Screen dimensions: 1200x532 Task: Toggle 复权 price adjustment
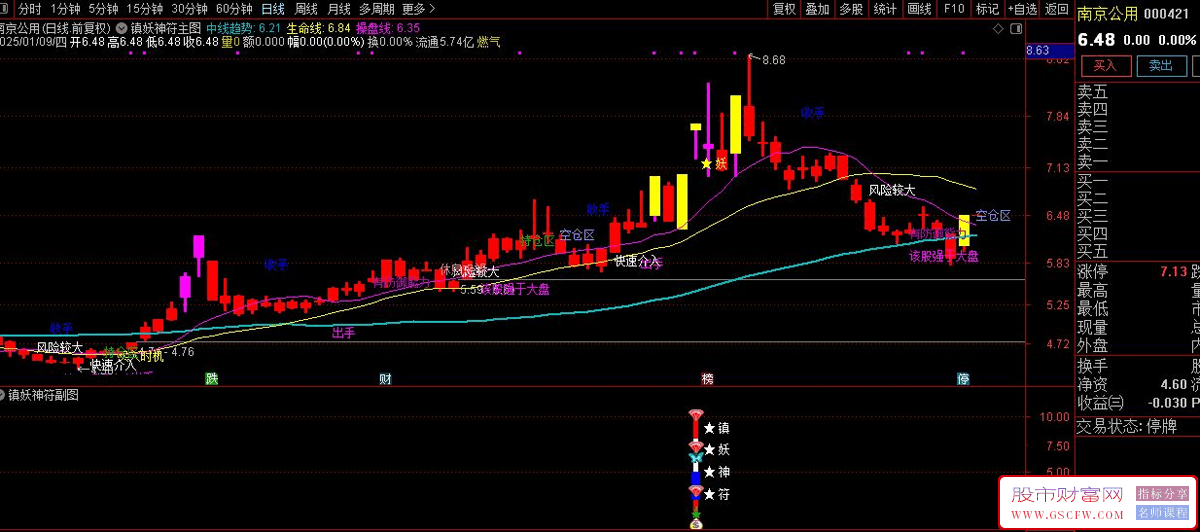pyautogui.click(x=784, y=9)
